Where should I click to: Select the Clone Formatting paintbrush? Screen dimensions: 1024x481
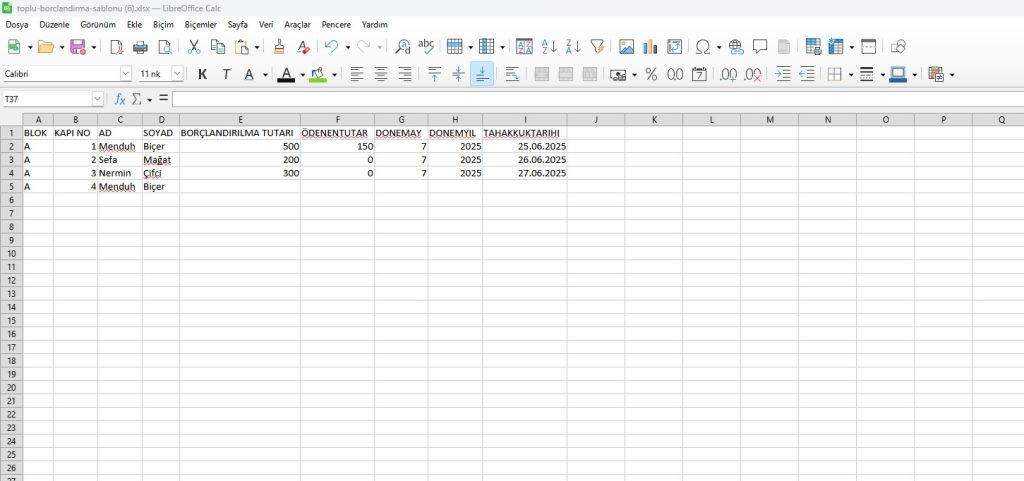[x=279, y=46]
